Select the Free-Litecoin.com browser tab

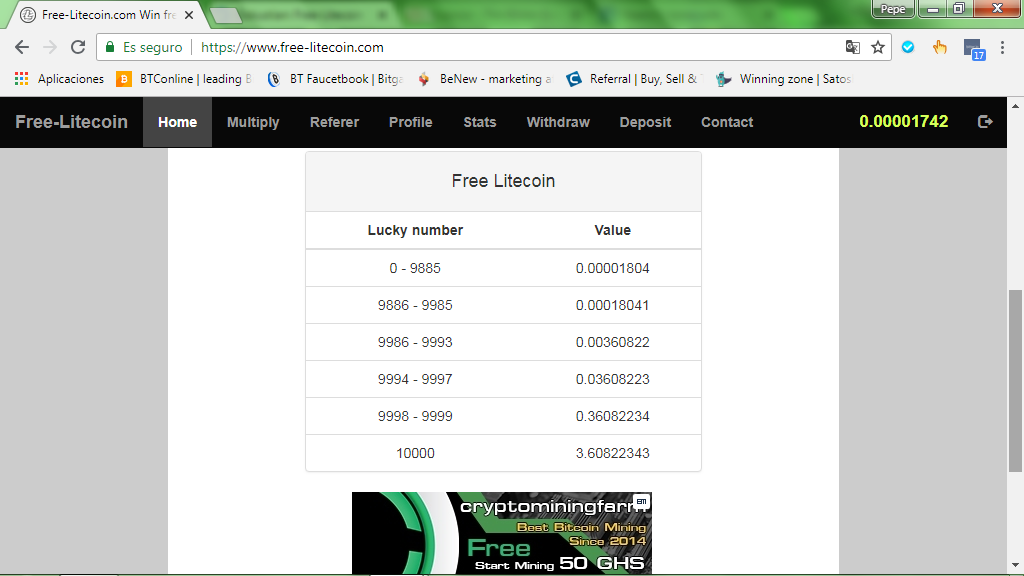pos(108,14)
